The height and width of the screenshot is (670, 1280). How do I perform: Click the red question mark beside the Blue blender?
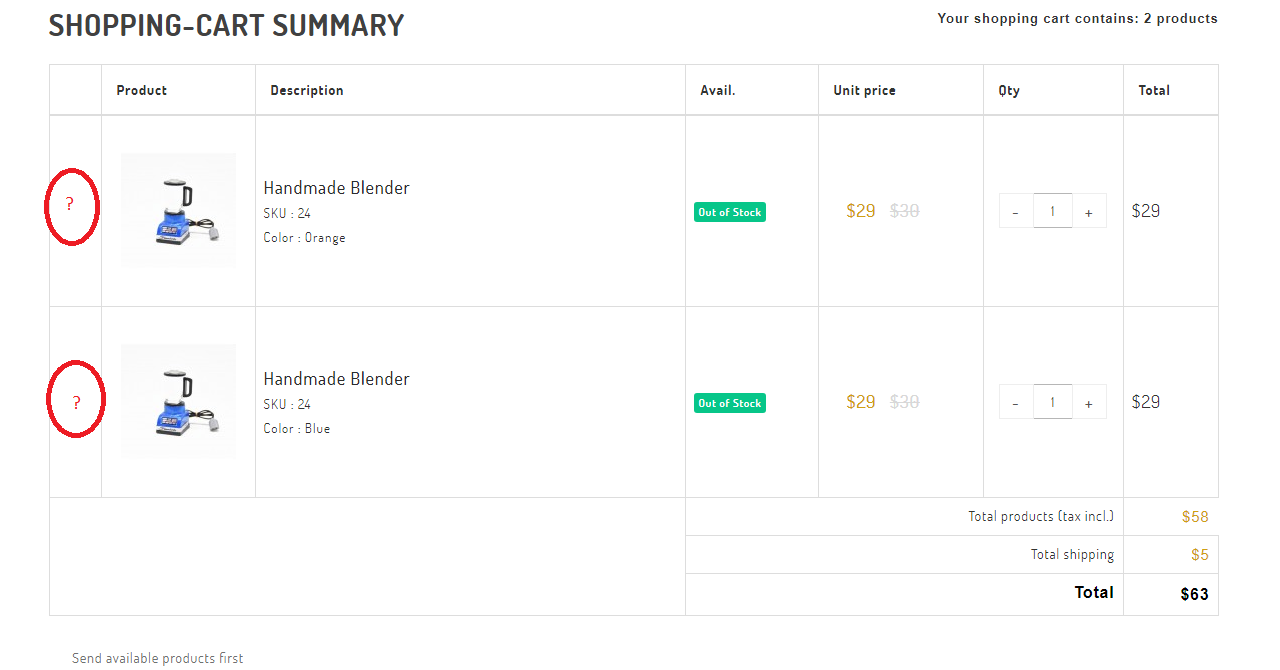coord(76,403)
